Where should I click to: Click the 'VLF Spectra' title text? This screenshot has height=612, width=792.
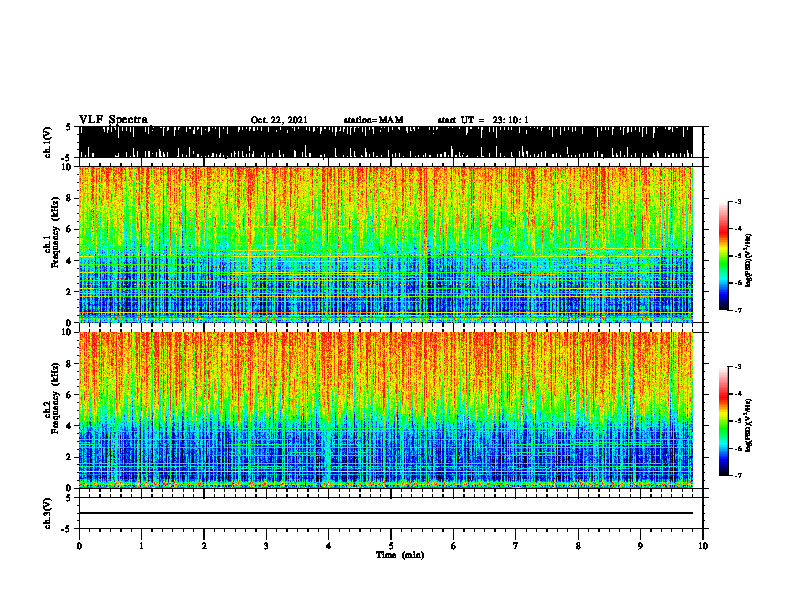pos(113,120)
